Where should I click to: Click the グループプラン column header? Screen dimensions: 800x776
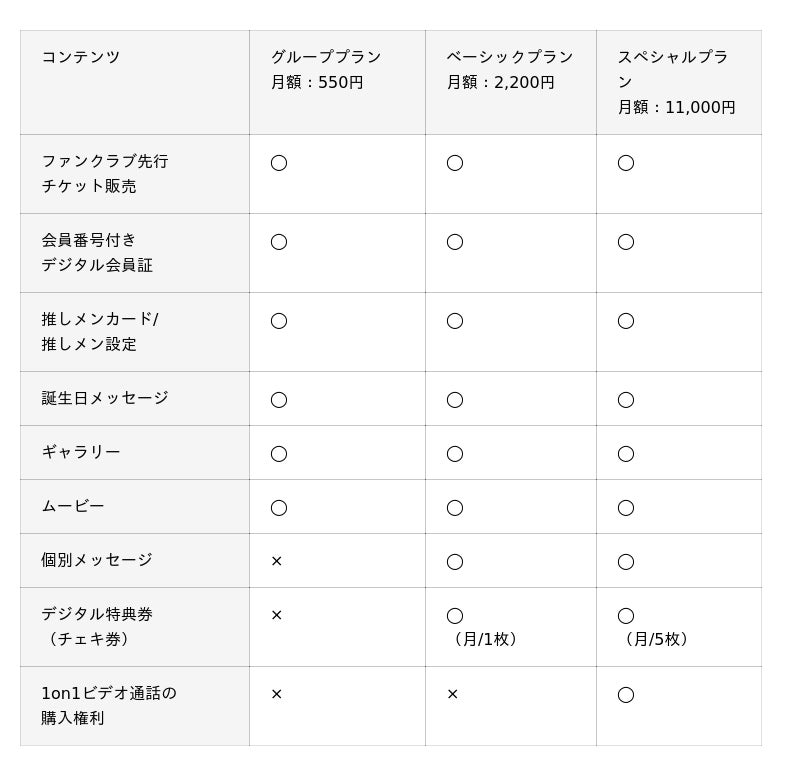click(x=326, y=69)
